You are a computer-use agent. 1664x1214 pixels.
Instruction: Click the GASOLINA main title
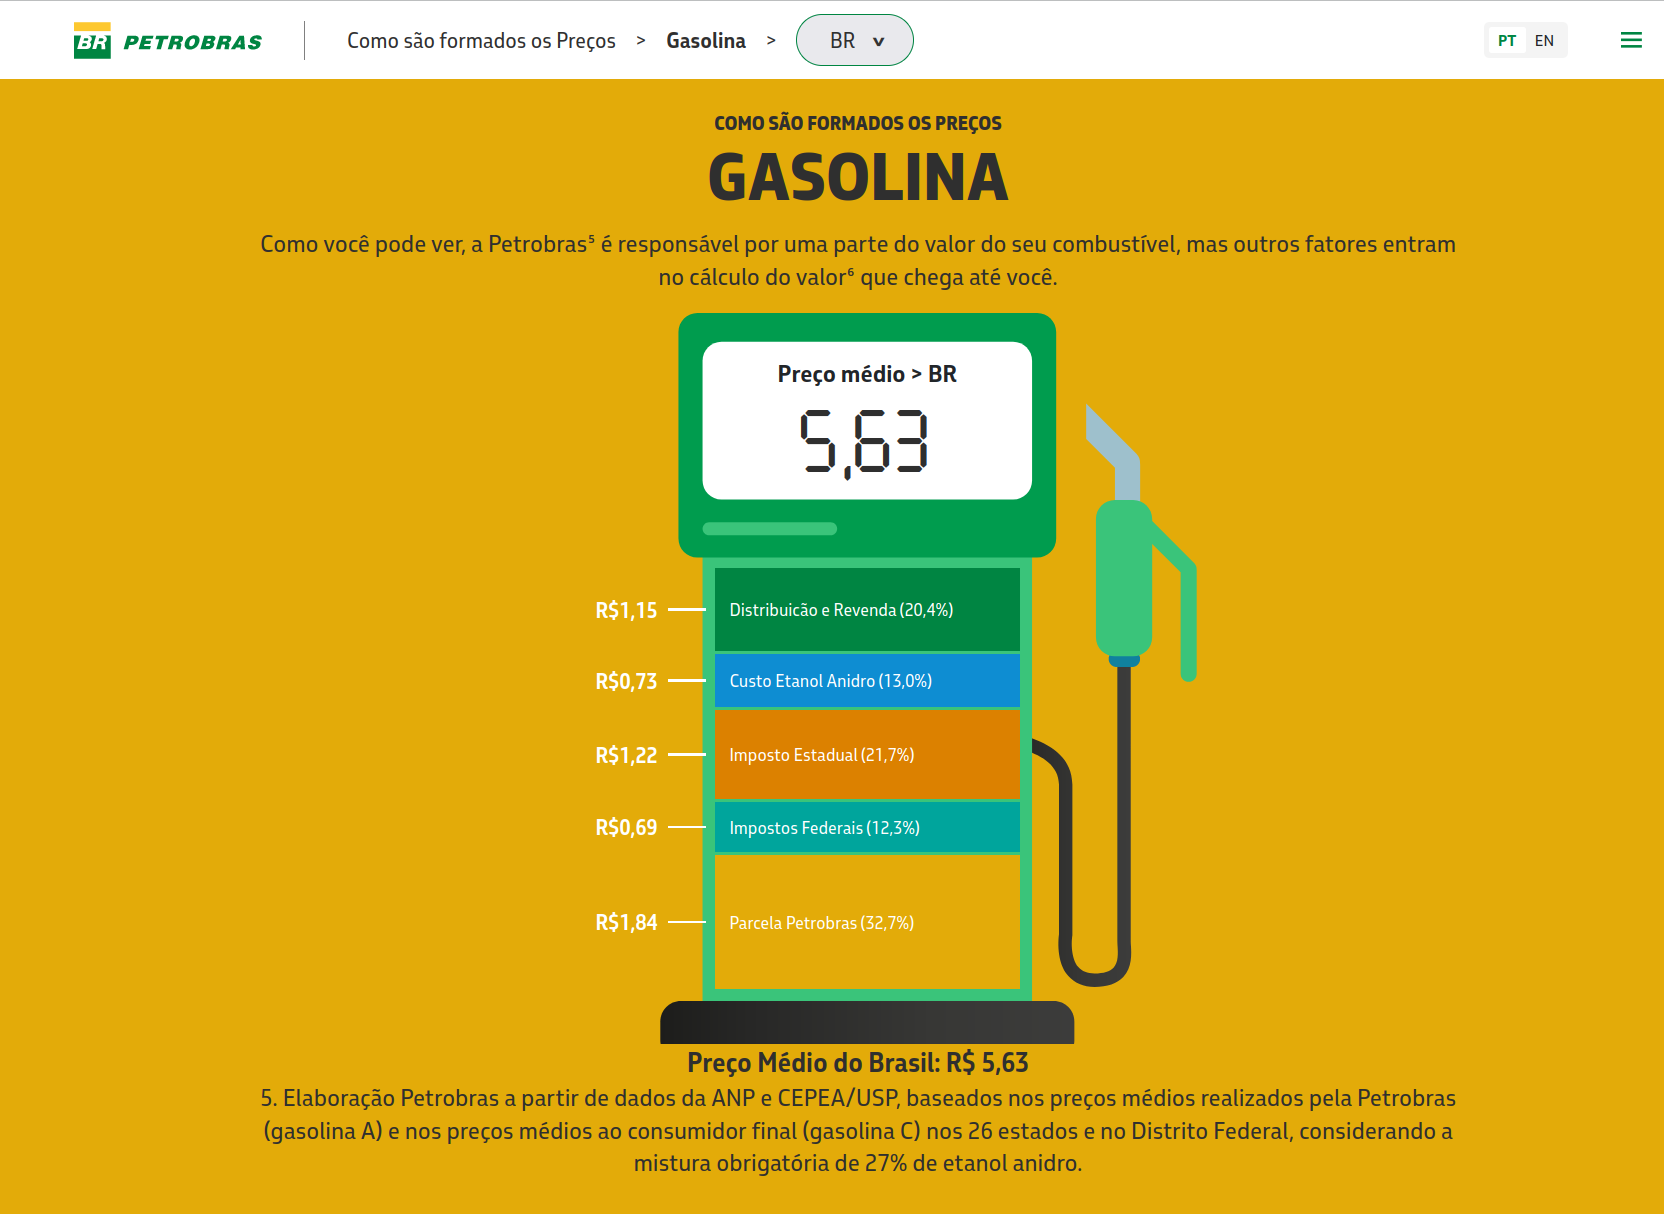(858, 178)
